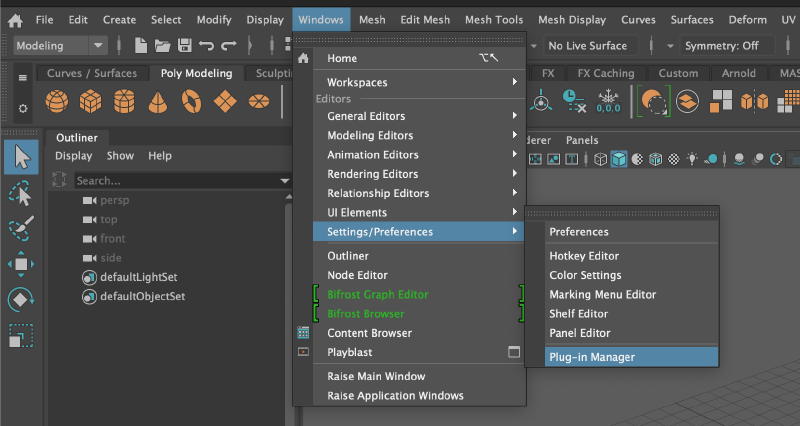
Task: Expand the Rendering Editors submenu
Action: point(421,174)
